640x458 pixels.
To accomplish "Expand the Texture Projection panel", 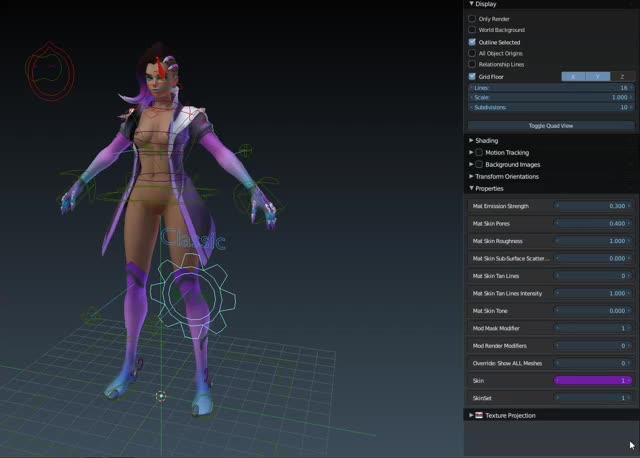I will tap(471, 415).
